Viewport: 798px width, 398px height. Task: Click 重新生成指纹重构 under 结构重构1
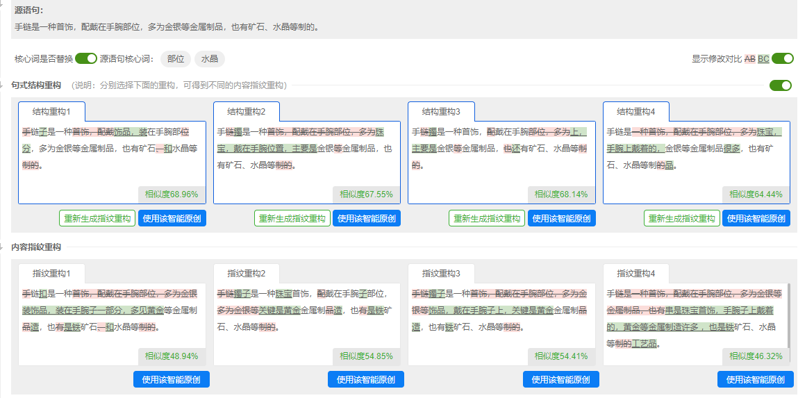97,218
